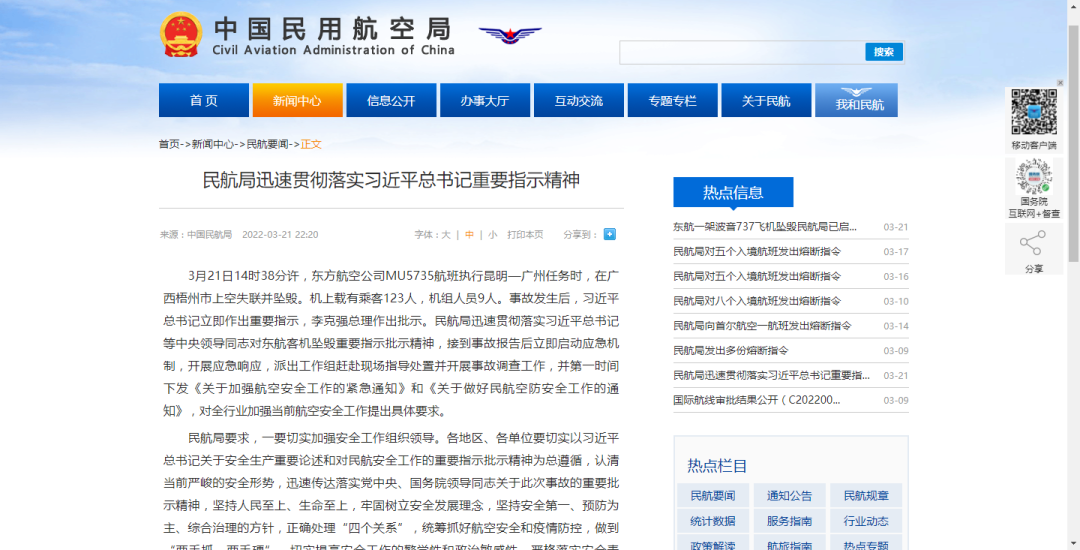The image size is (1080, 550).
Task: Open the 互动交流 navigation tab
Action: (579, 101)
